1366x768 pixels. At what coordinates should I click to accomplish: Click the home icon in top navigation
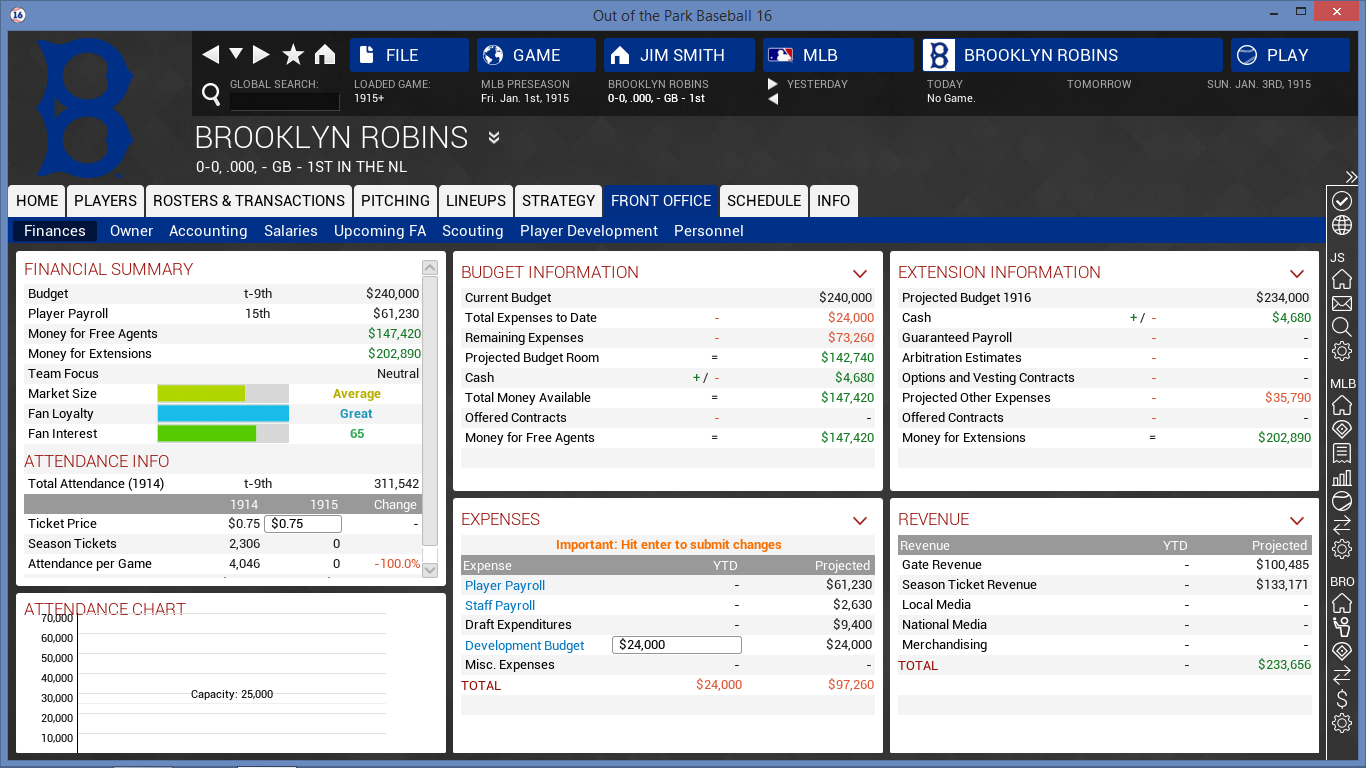tap(325, 54)
